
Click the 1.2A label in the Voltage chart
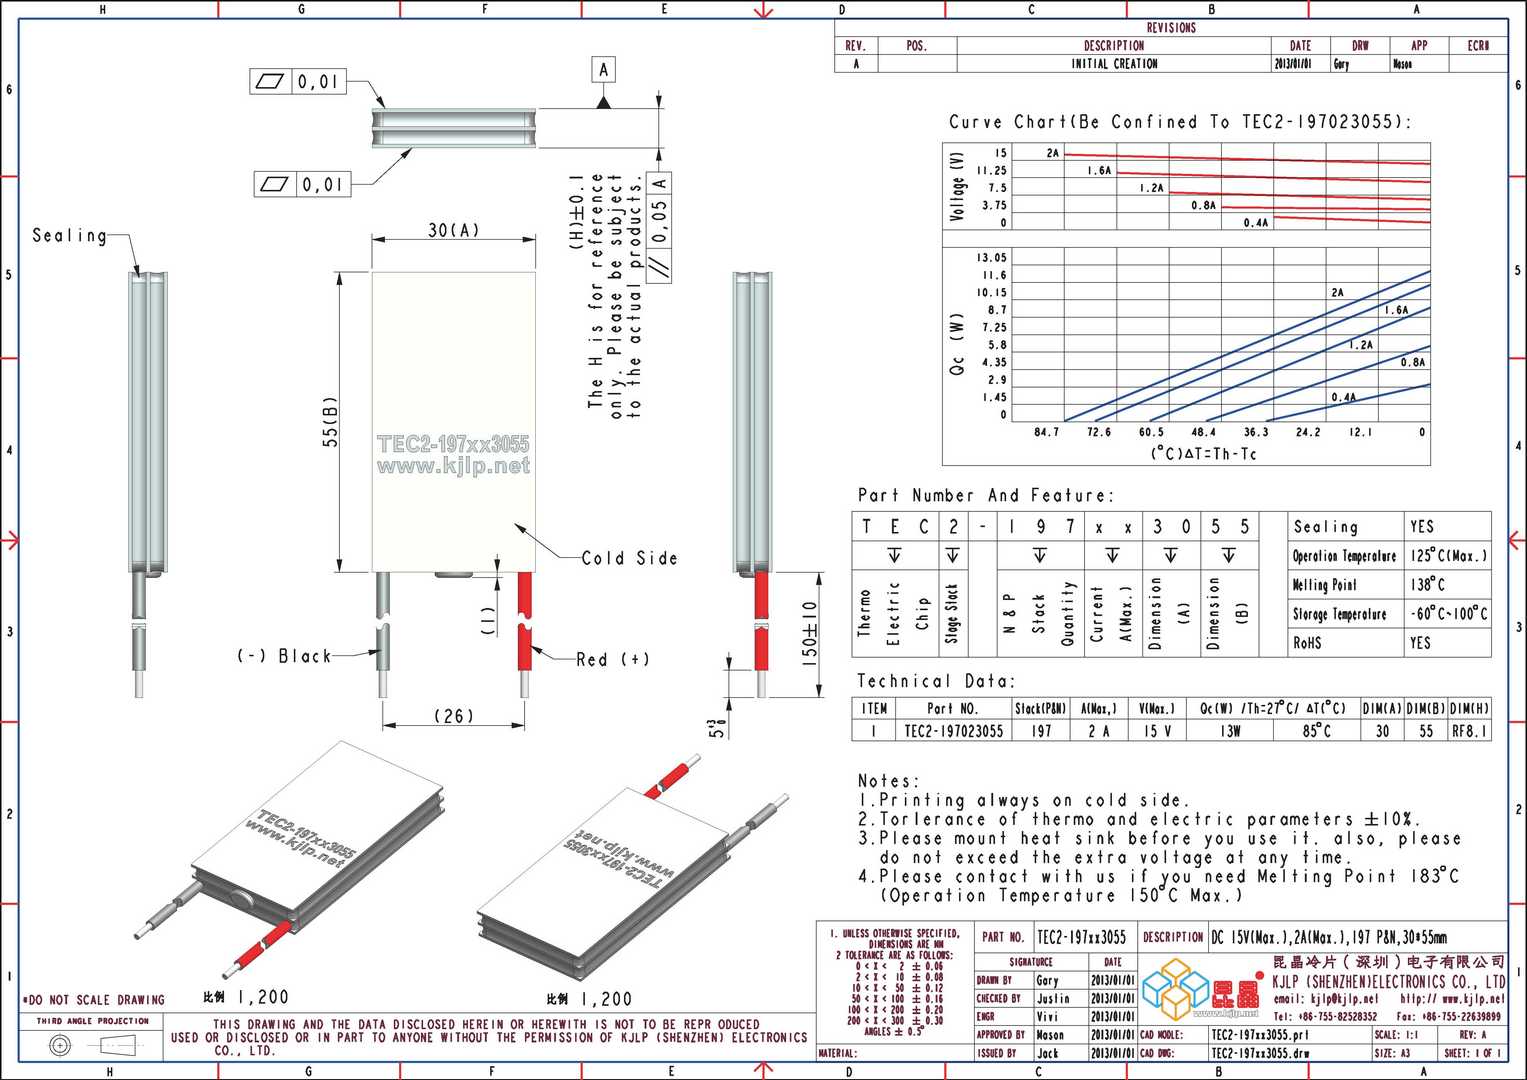(x=1152, y=188)
